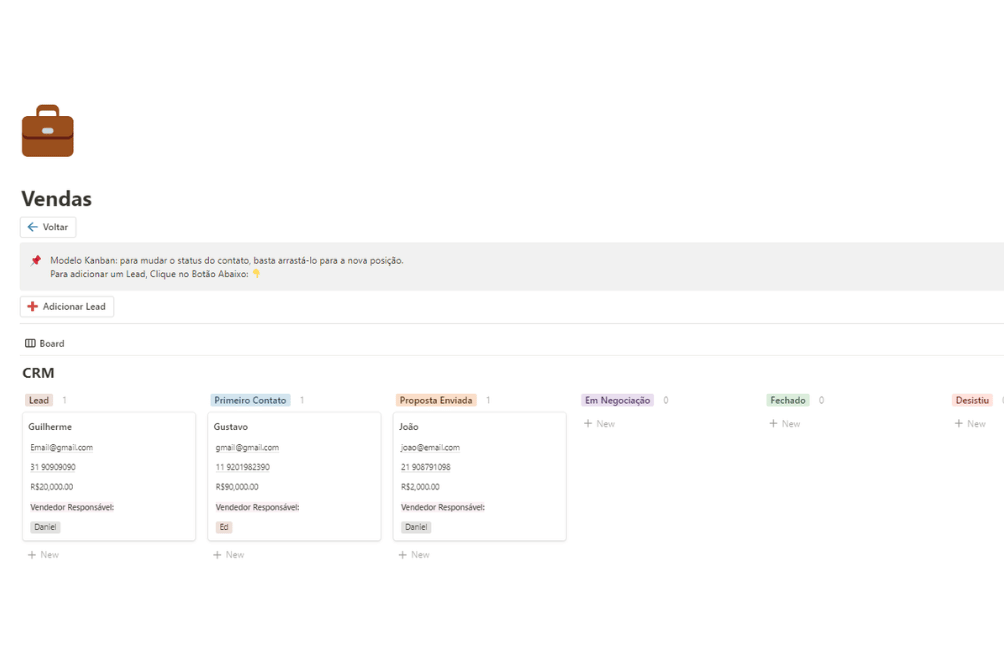Add new item in Fechado column
Screen dimensions: 1004x668
point(784,424)
